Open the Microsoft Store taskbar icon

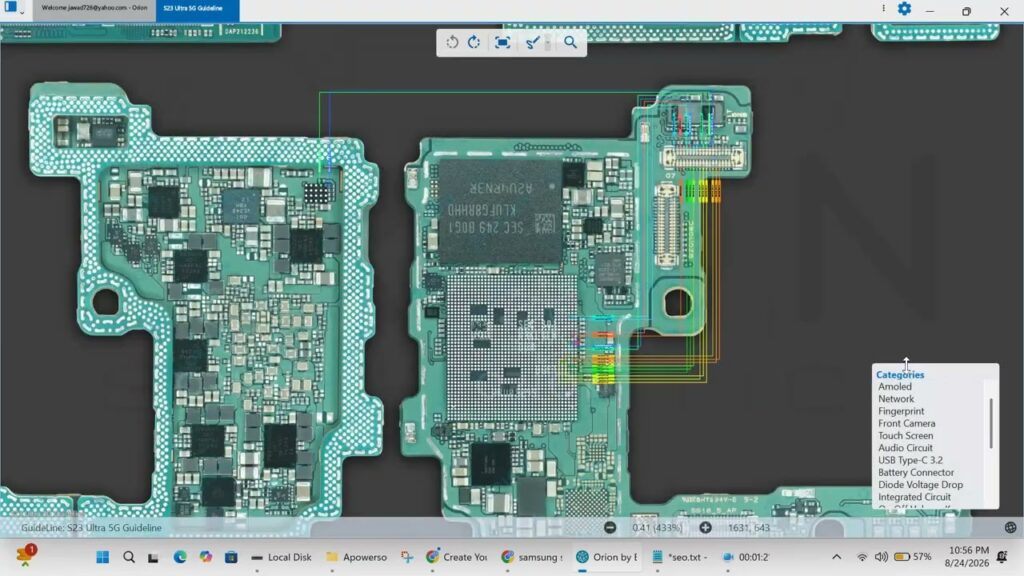coord(231,557)
